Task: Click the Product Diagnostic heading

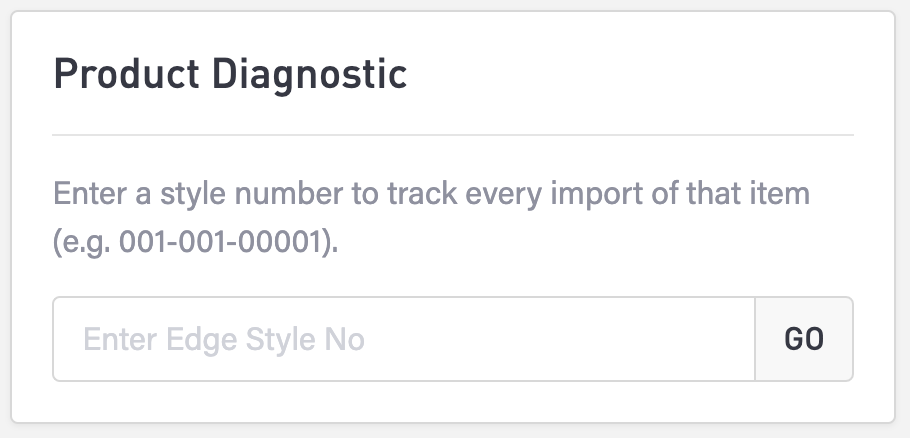Action: [x=230, y=75]
